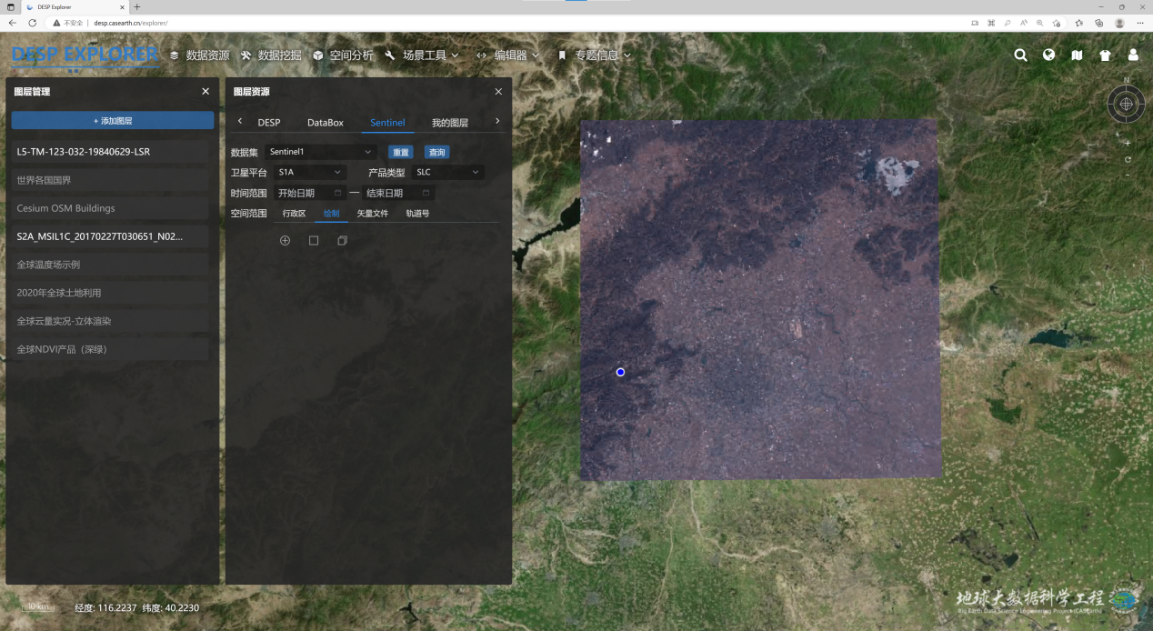The width and height of the screenshot is (1153, 631).
Task: Switch to the 行政区 spatial range tab
Action: [294, 214]
